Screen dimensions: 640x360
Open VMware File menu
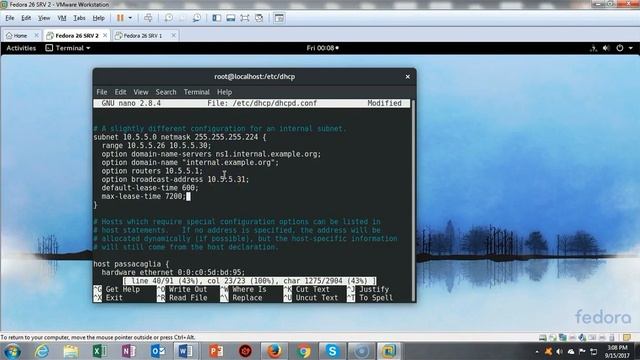[9, 18]
